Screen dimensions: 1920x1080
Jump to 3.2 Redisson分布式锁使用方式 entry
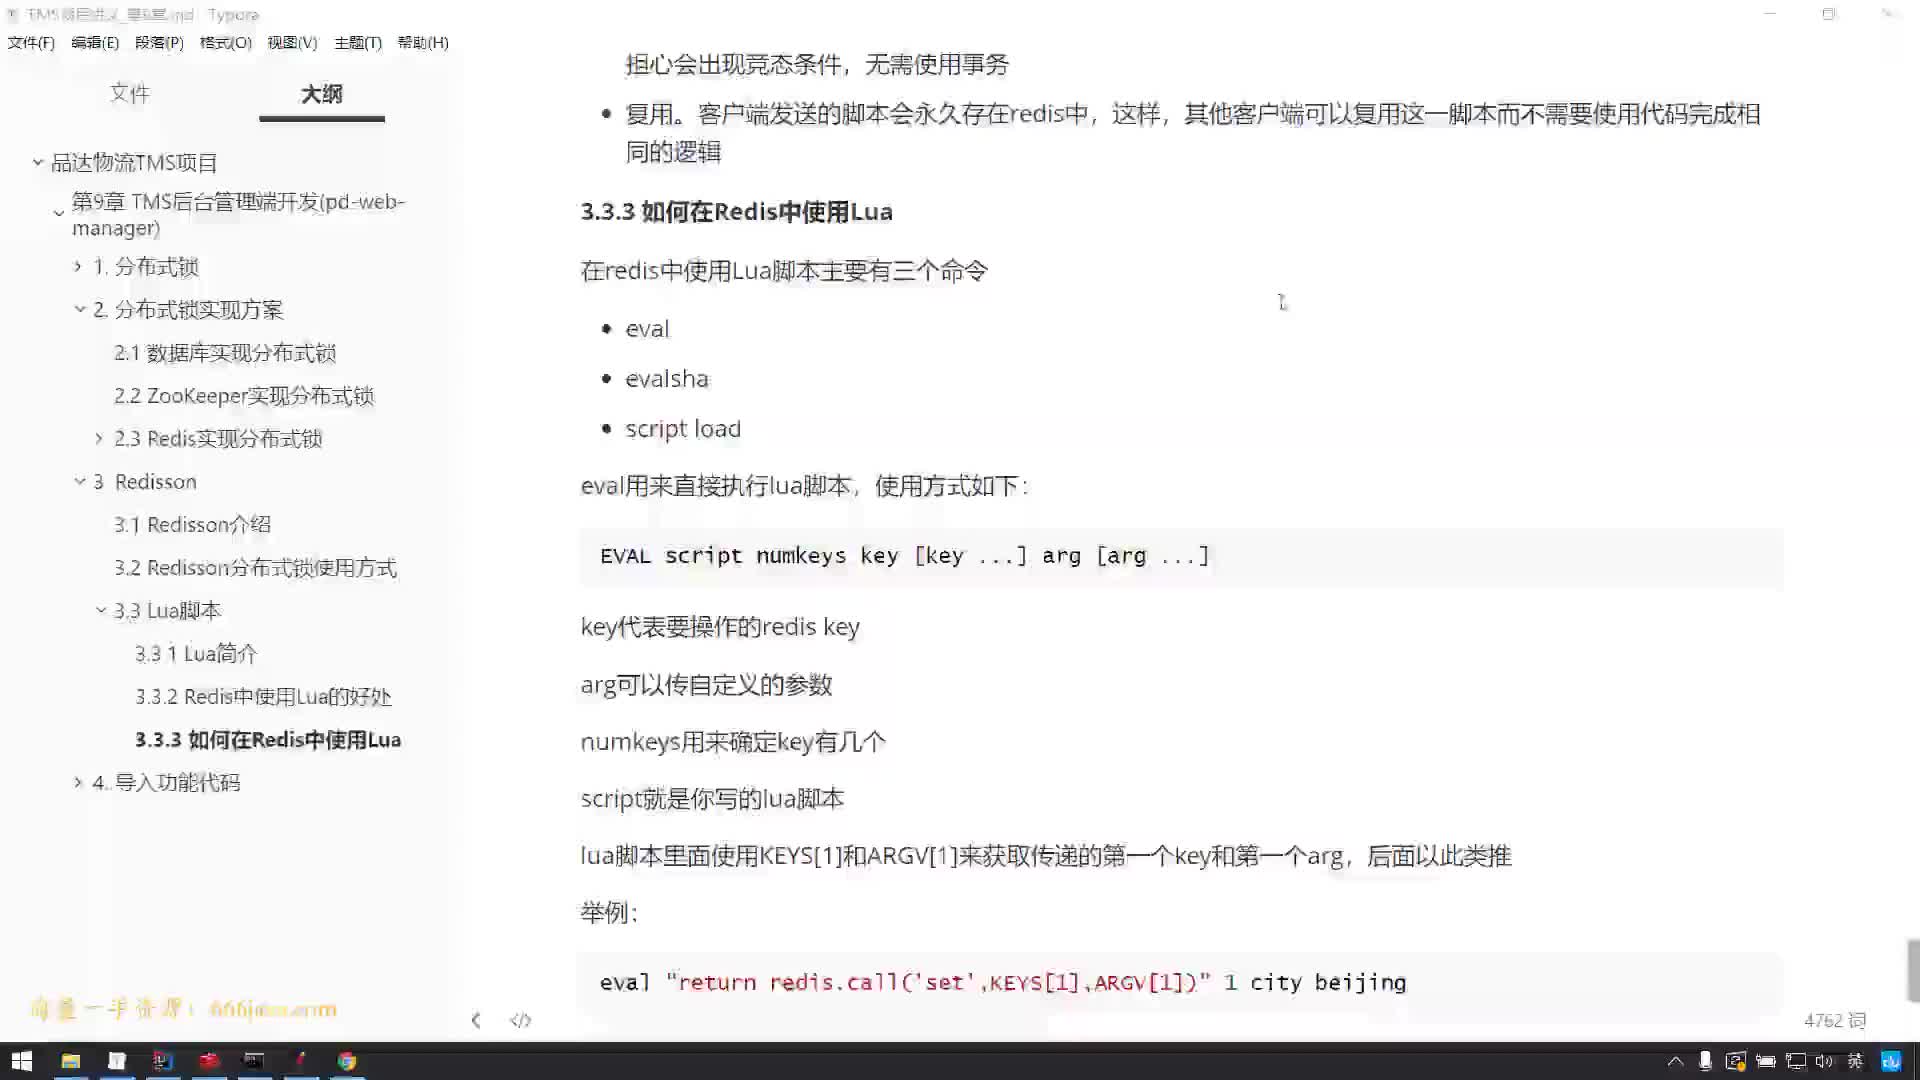(255, 568)
